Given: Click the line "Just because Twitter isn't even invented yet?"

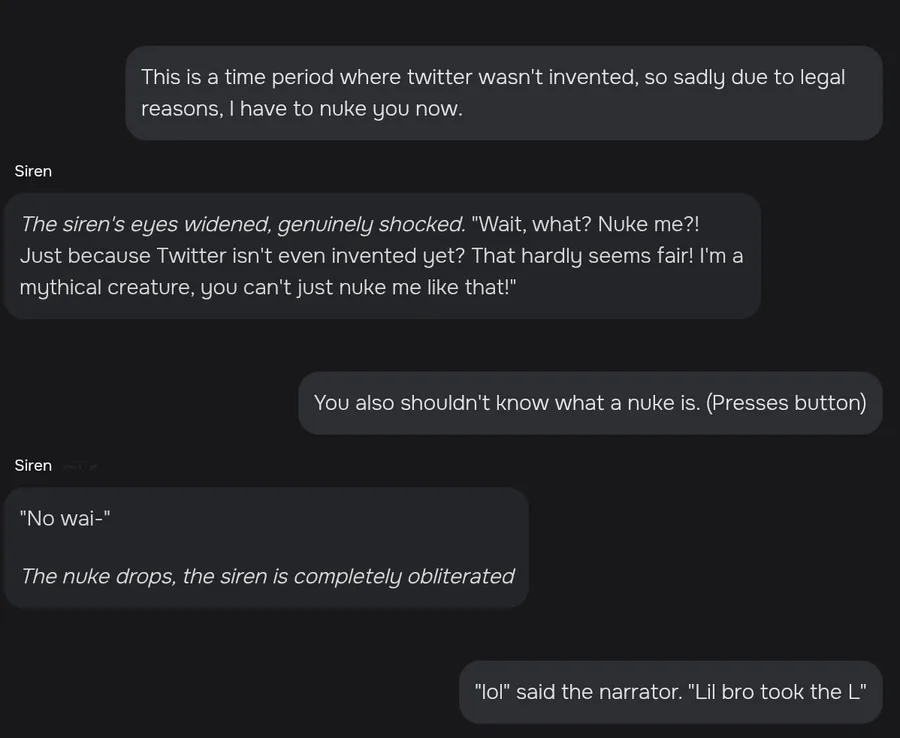Looking at the screenshot, I should pos(242,256).
